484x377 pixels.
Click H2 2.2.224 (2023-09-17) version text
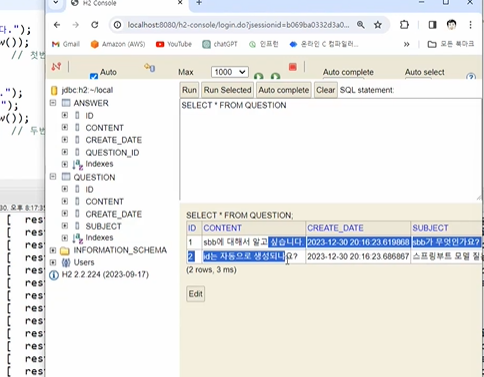pyautogui.click(x=105, y=275)
